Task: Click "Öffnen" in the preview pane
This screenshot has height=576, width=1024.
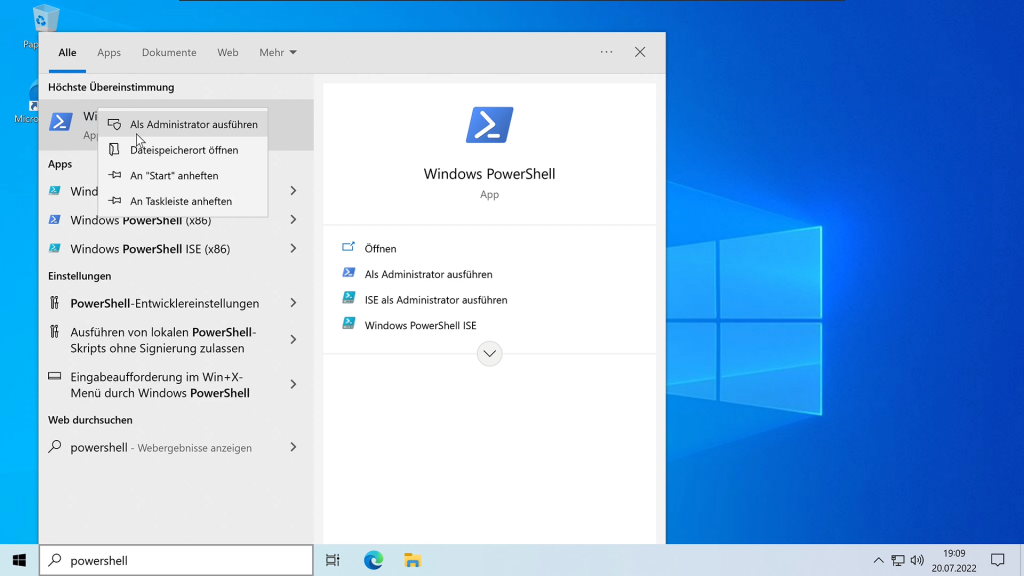Action: coord(380,248)
